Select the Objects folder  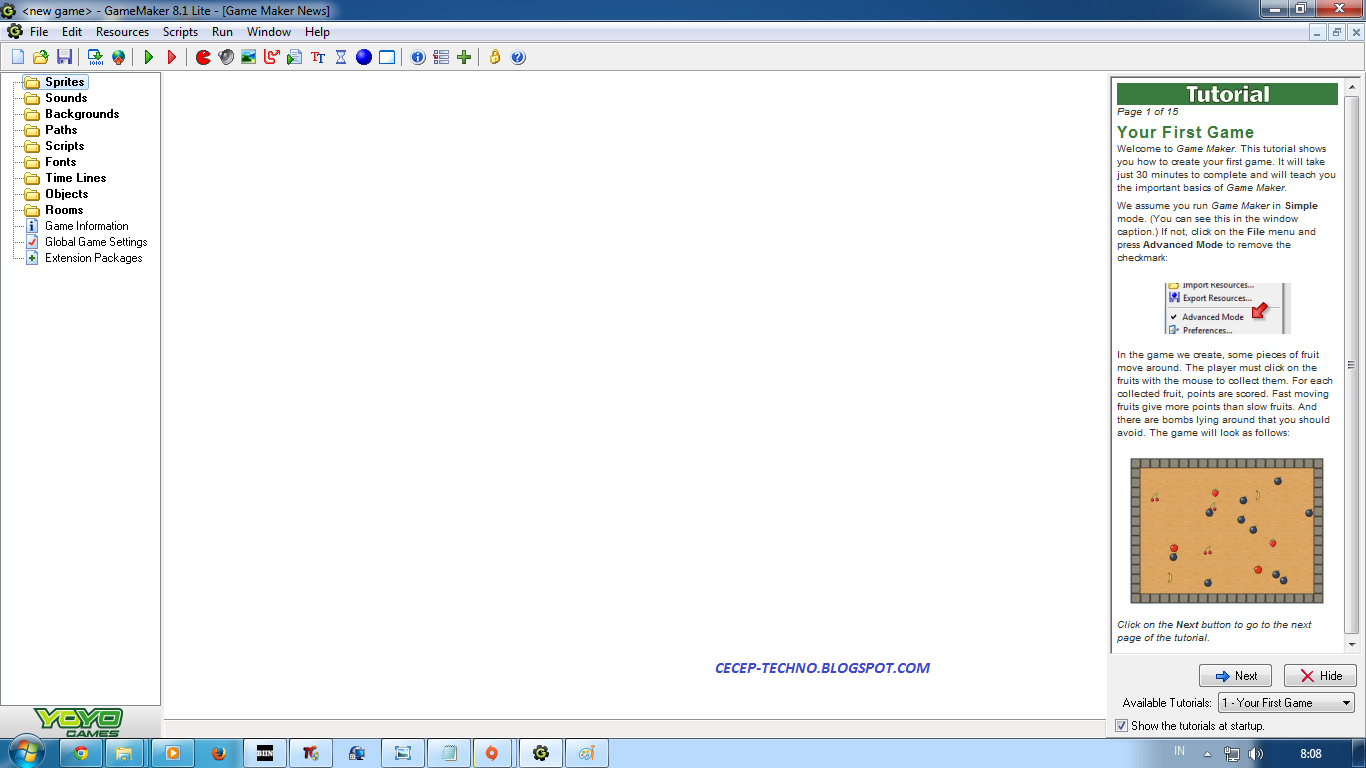[x=66, y=194]
